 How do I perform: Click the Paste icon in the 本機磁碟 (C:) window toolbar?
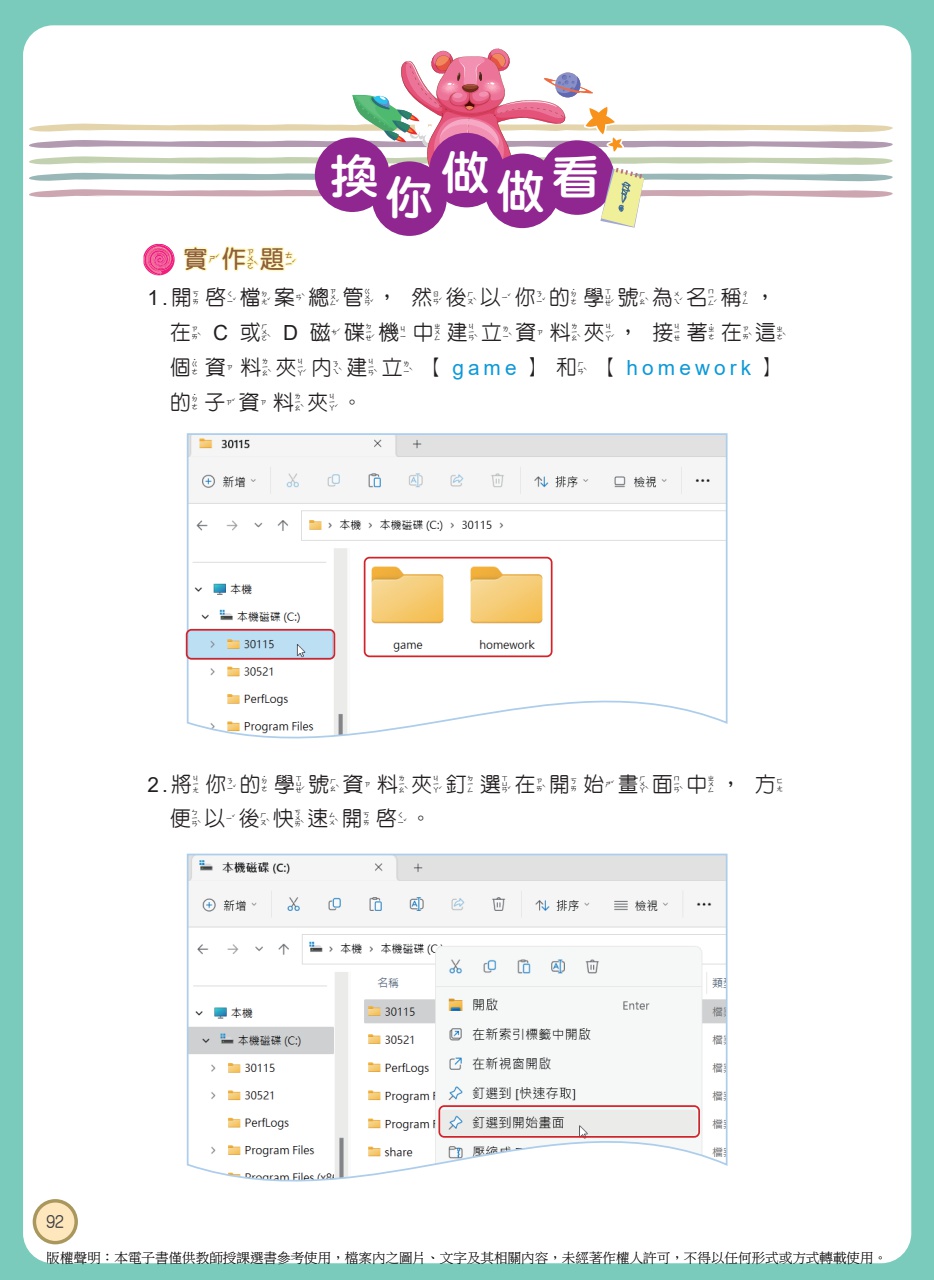tap(375, 905)
